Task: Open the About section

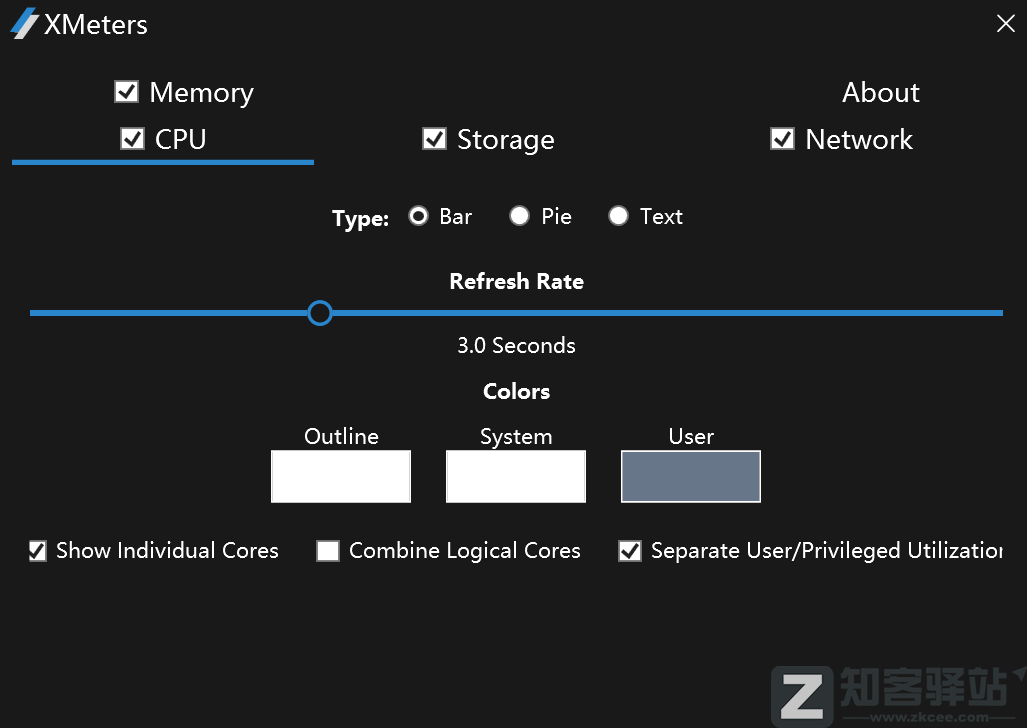Action: (880, 92)
